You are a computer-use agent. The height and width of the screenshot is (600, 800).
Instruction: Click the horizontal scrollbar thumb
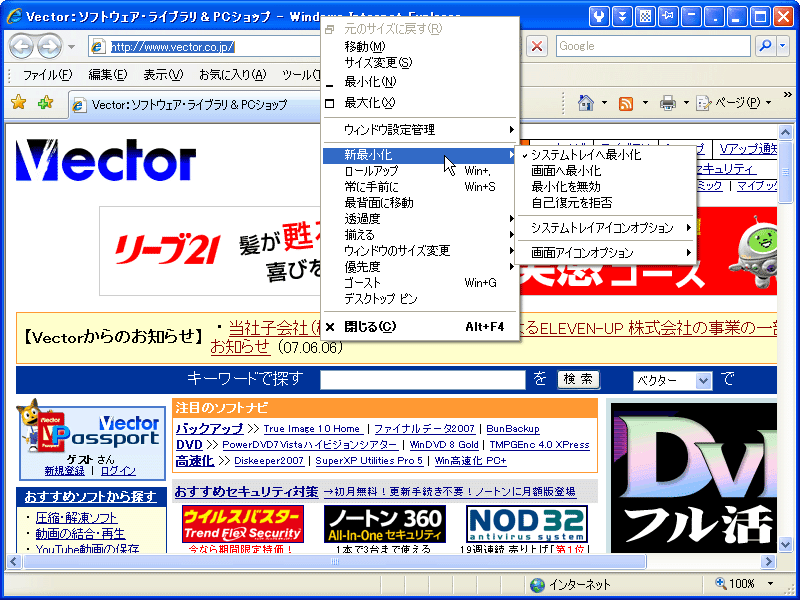coord(335,562)
